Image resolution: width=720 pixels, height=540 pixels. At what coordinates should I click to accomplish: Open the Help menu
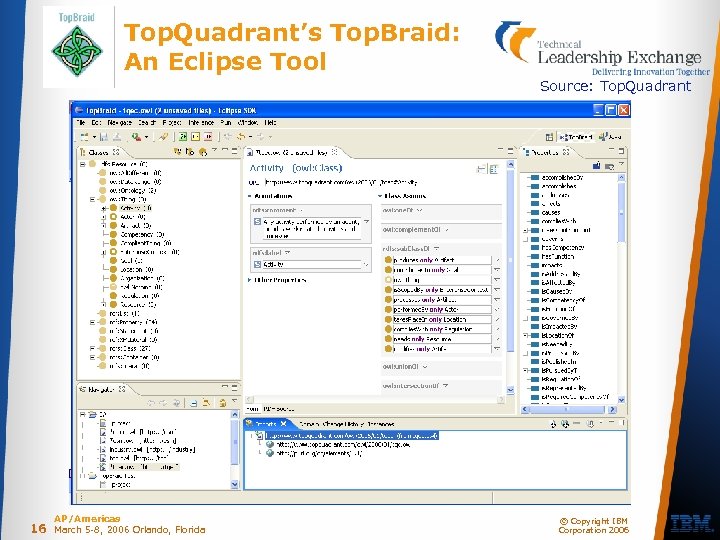270,123
